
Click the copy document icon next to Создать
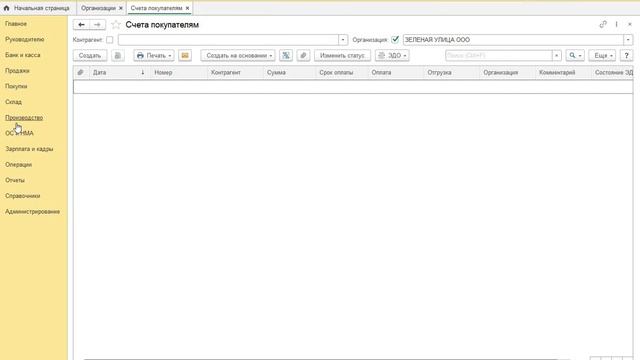coord(118,56)
